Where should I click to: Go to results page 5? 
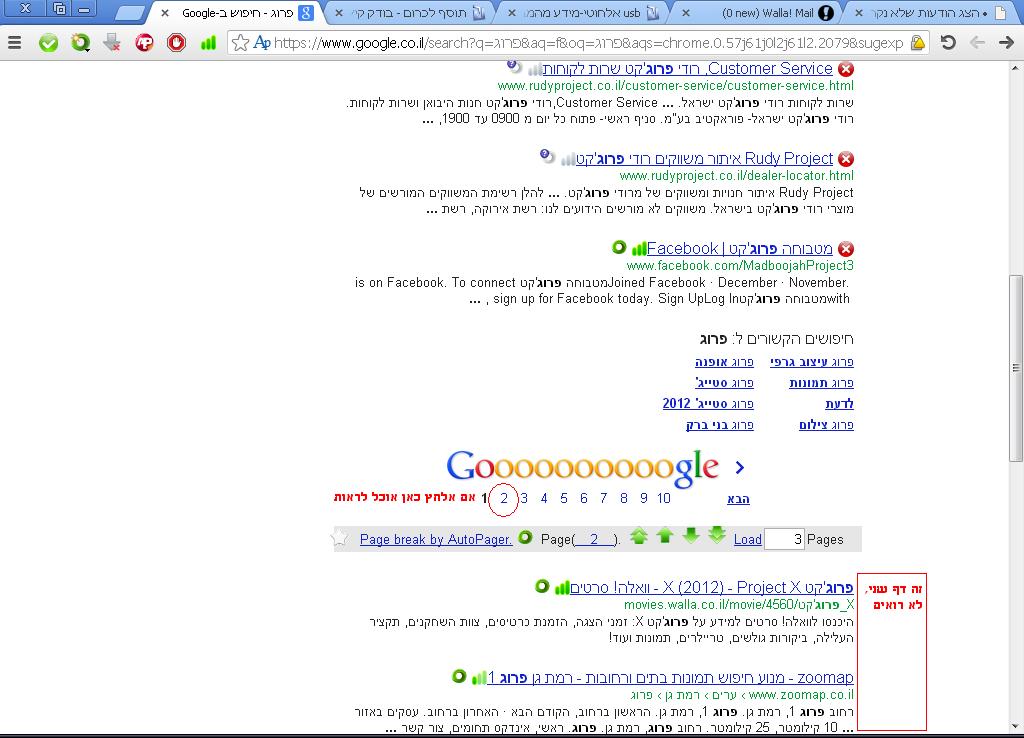pos(564,498)
